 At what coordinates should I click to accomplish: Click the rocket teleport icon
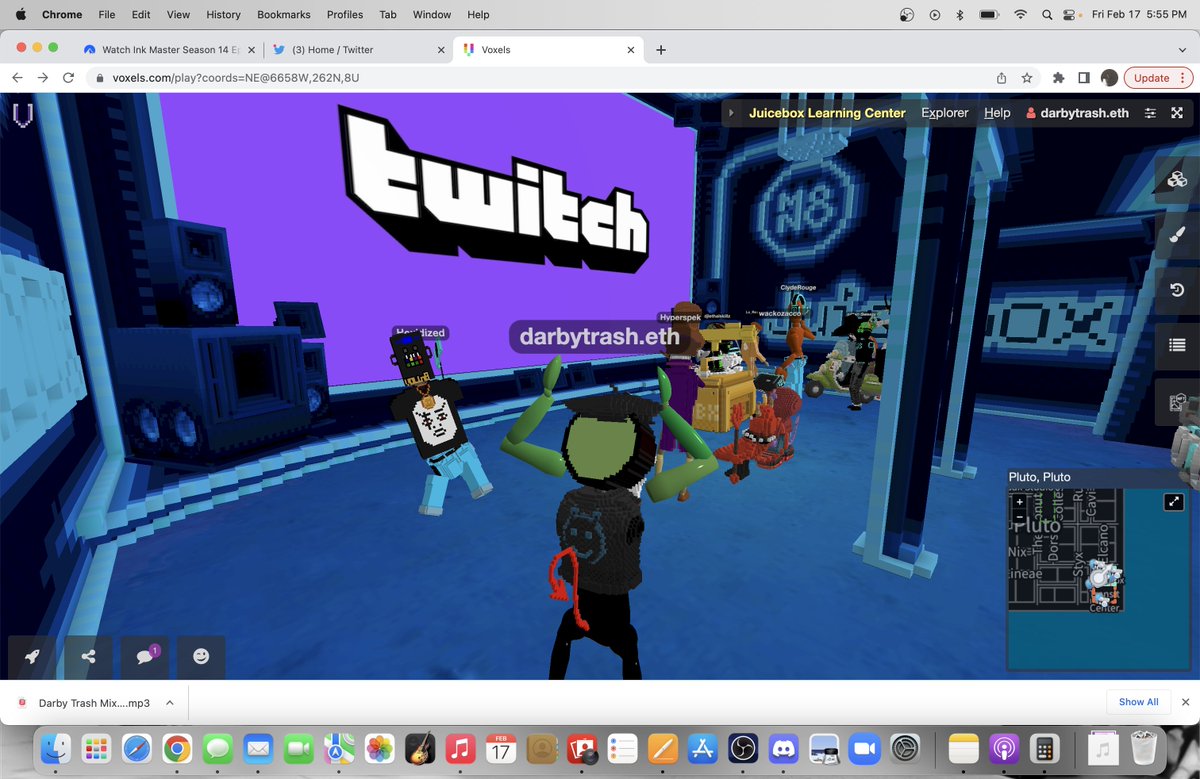[x=32, y=657]
